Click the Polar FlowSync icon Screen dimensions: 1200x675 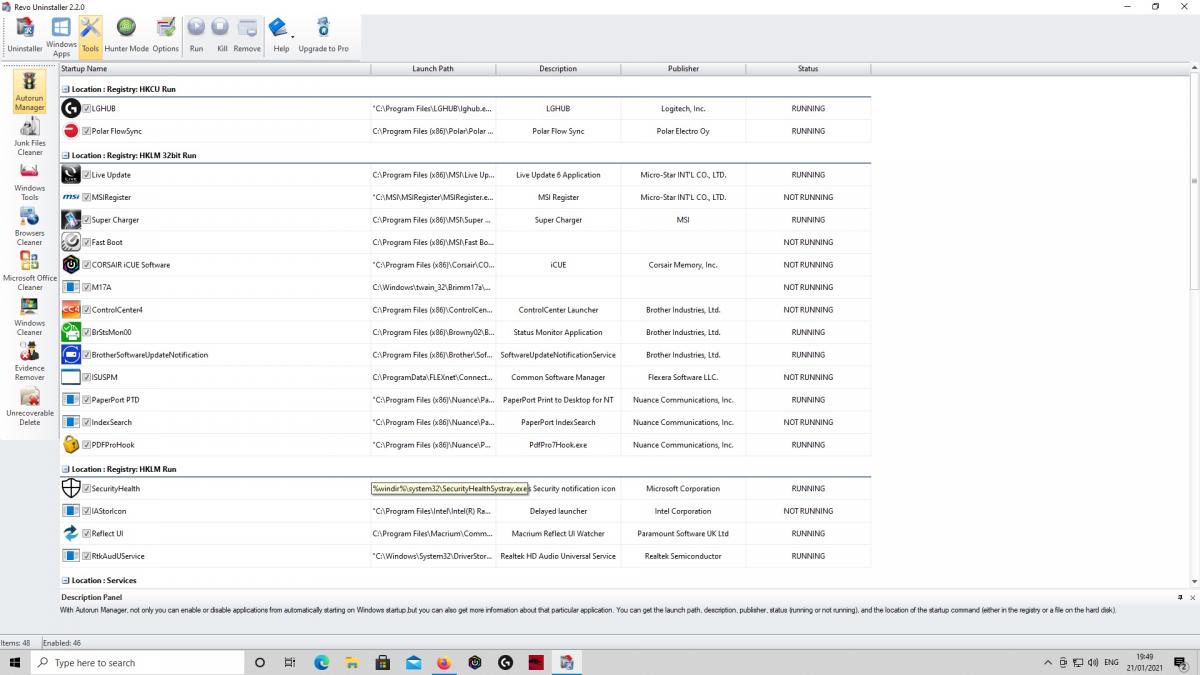tap(71, 131)
